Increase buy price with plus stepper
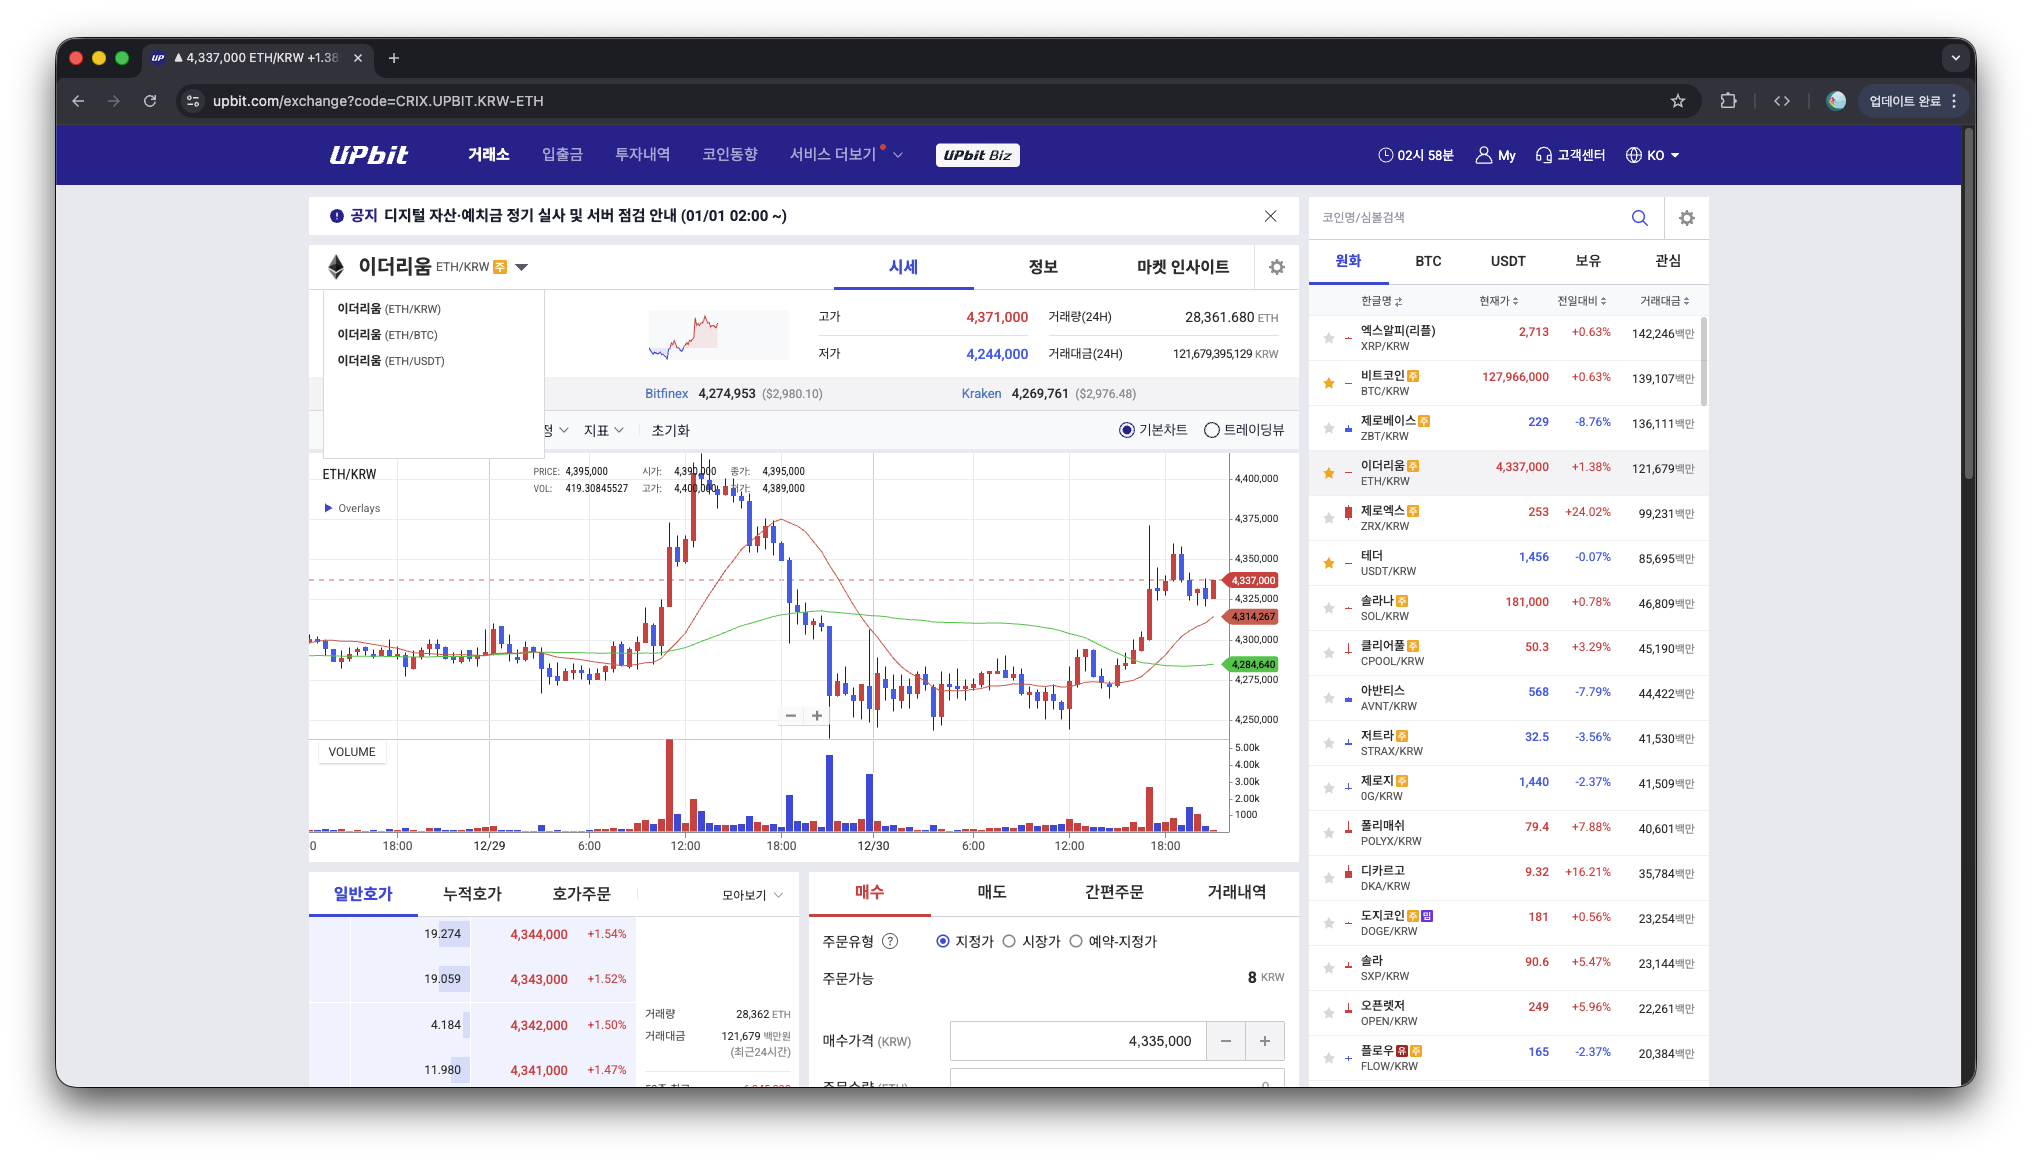The height and width of the screenshot is (1161, 2032). click(x=1264, y=1041)
